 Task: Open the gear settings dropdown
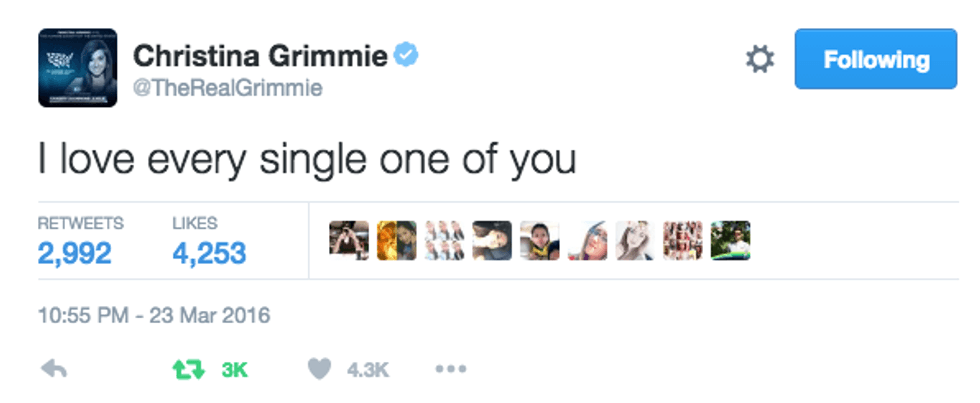(x=760, y=60)
